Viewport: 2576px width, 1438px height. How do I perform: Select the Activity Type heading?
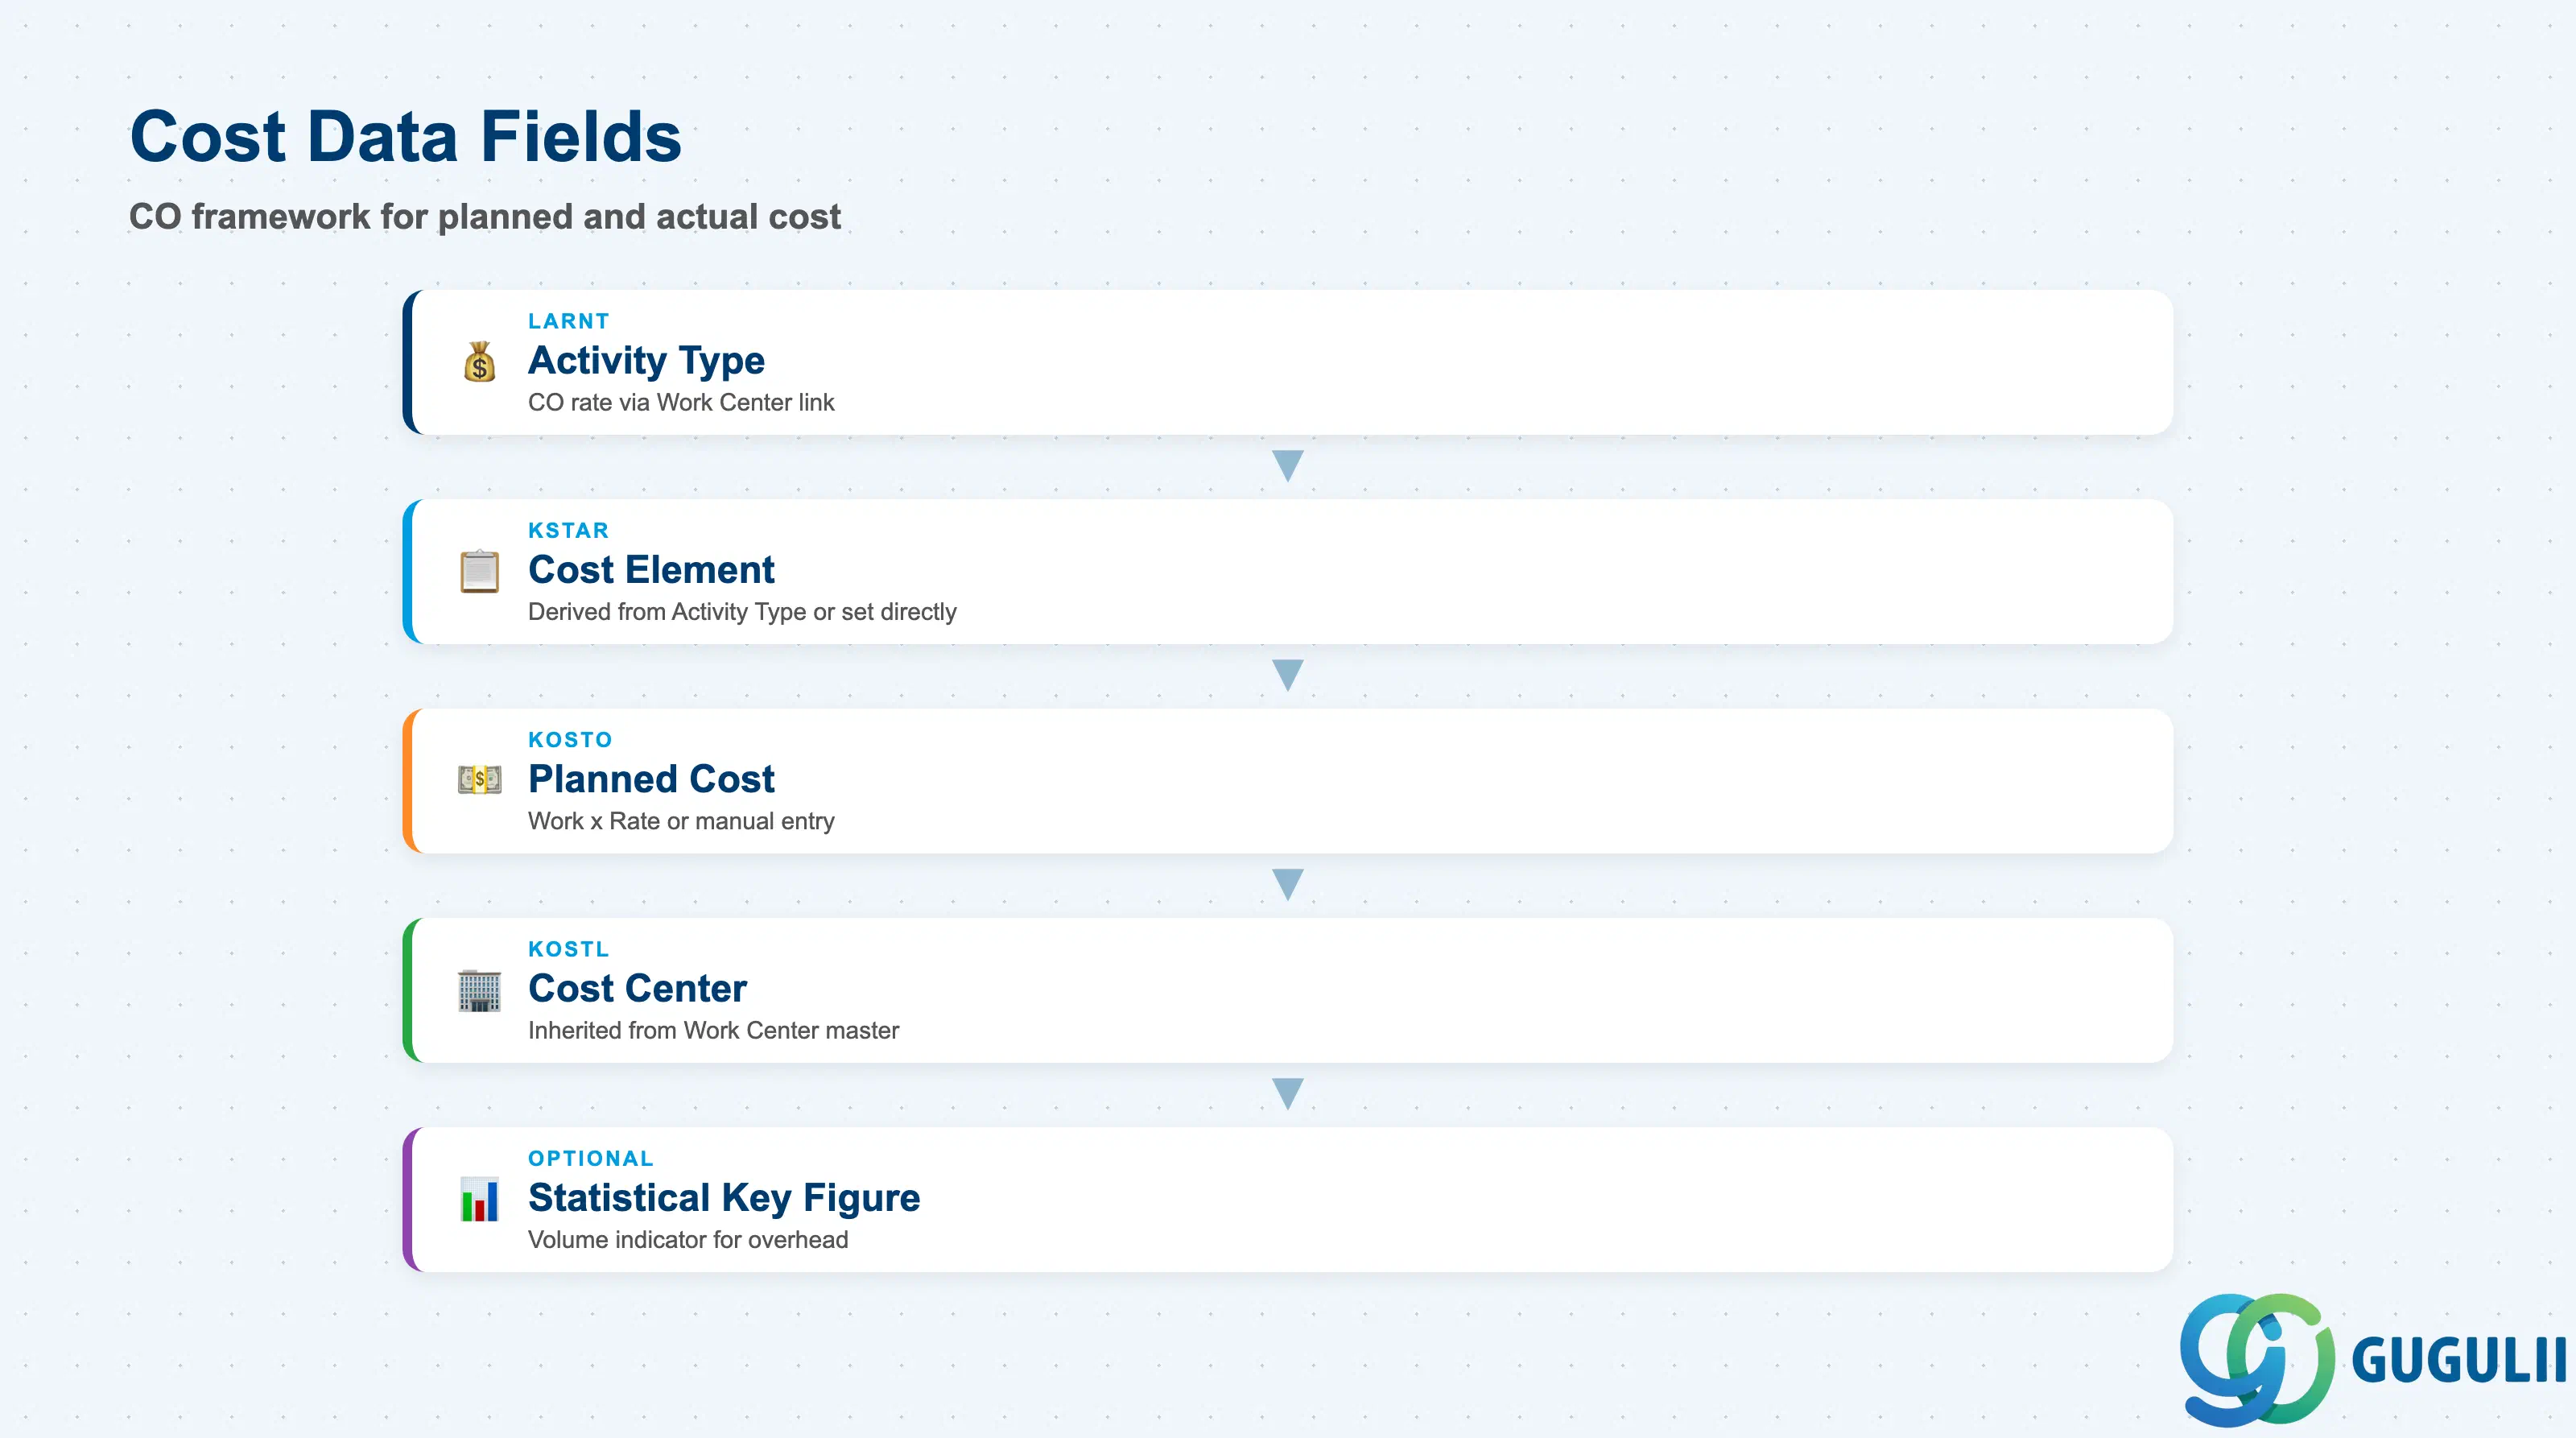click(646, 361)
